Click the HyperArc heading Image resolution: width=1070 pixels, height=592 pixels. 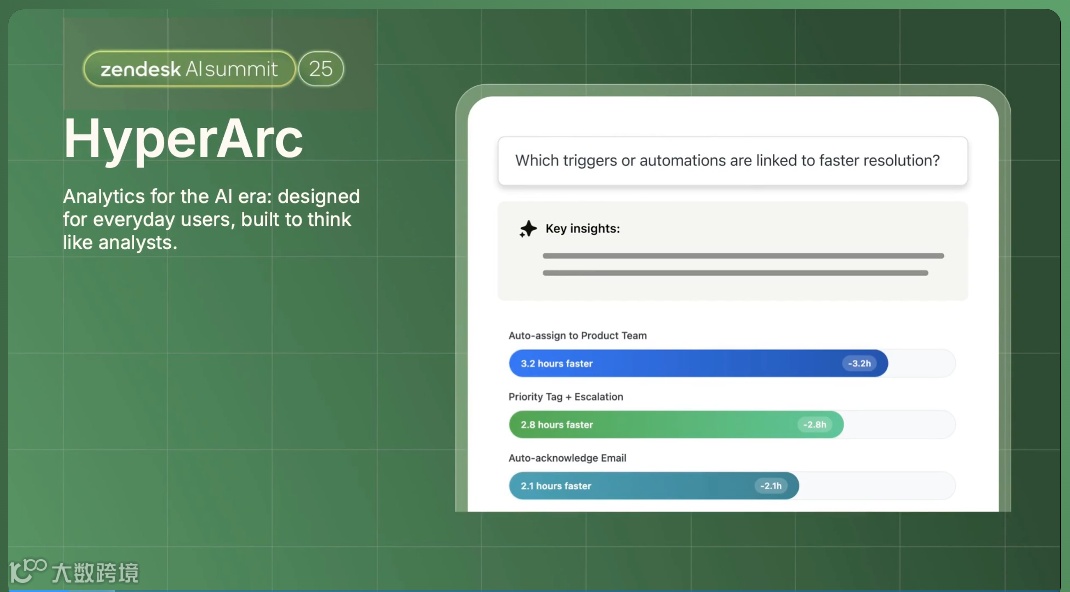(x=183, y=140)
